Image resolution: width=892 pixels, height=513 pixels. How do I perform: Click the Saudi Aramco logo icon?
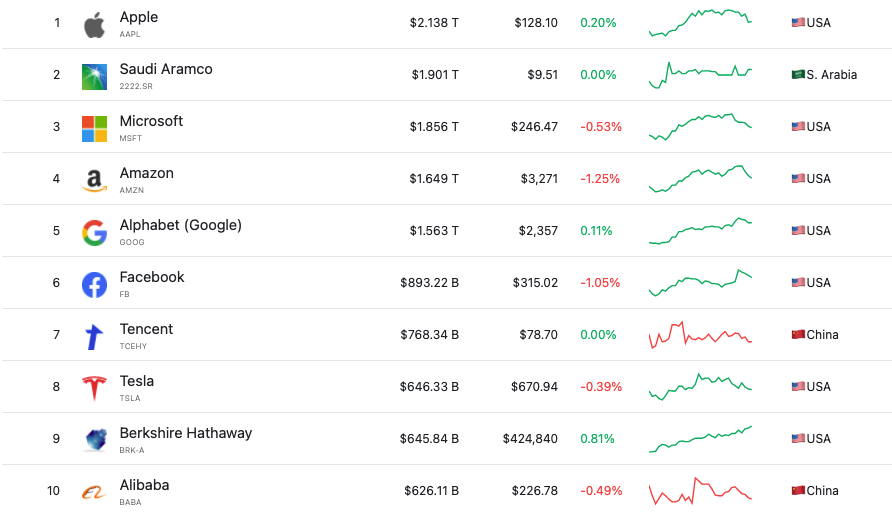pos(94,76)
